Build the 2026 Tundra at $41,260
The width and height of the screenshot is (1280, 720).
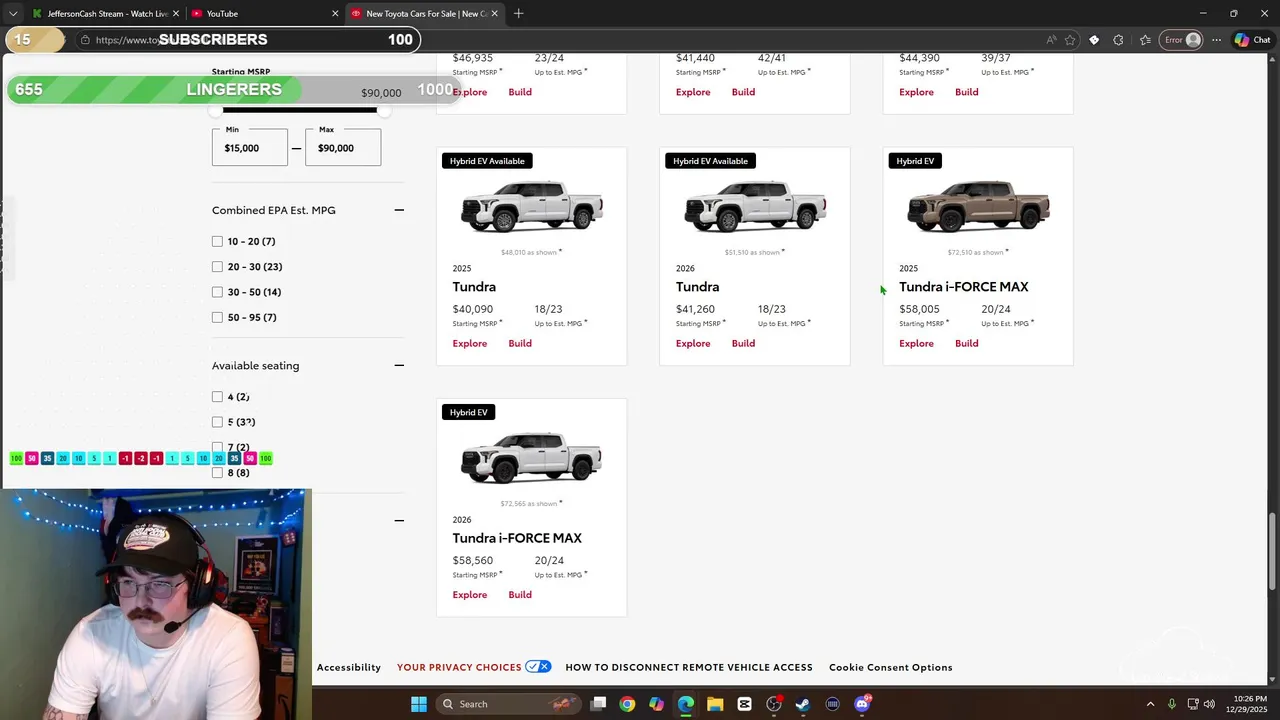pyautogui.click(x=743, y=343)
